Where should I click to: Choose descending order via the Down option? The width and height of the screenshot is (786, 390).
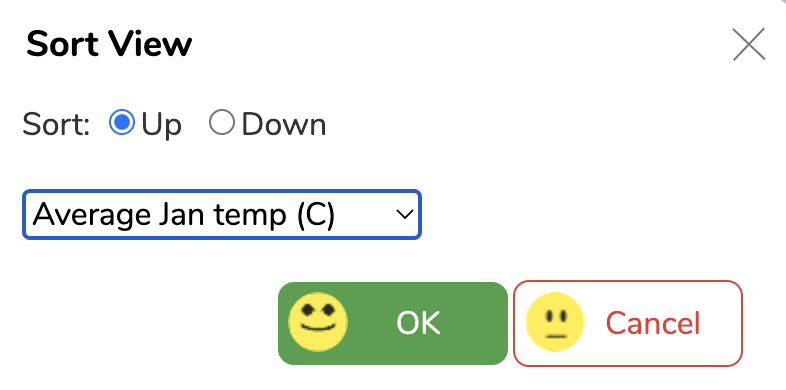[x=222, y=122]
